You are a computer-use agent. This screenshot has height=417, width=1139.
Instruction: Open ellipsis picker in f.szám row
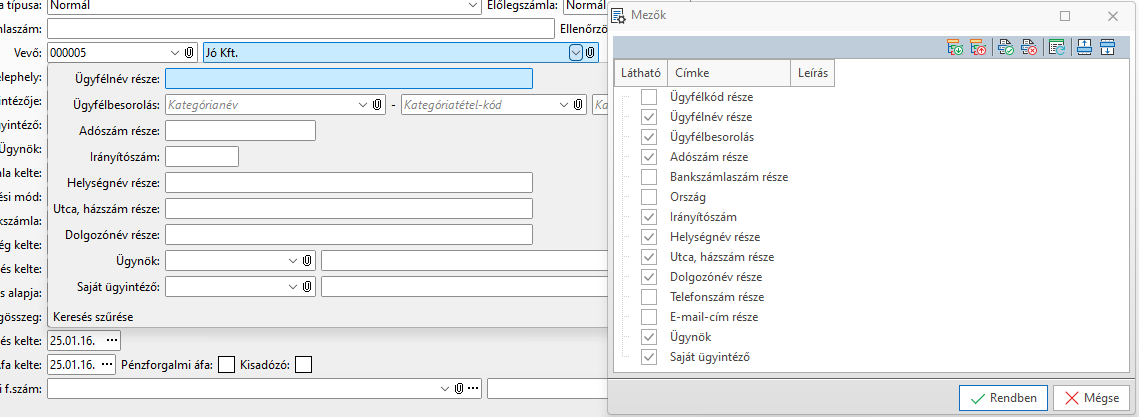pos(474,389)
